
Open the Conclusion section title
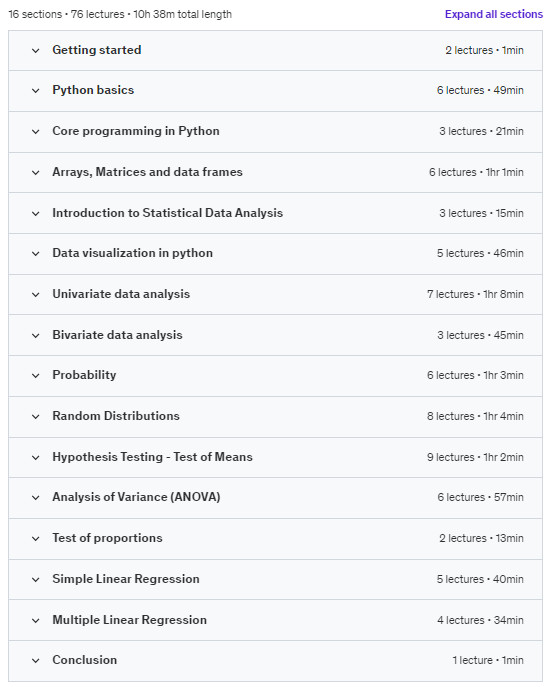[x=85, y=660]
